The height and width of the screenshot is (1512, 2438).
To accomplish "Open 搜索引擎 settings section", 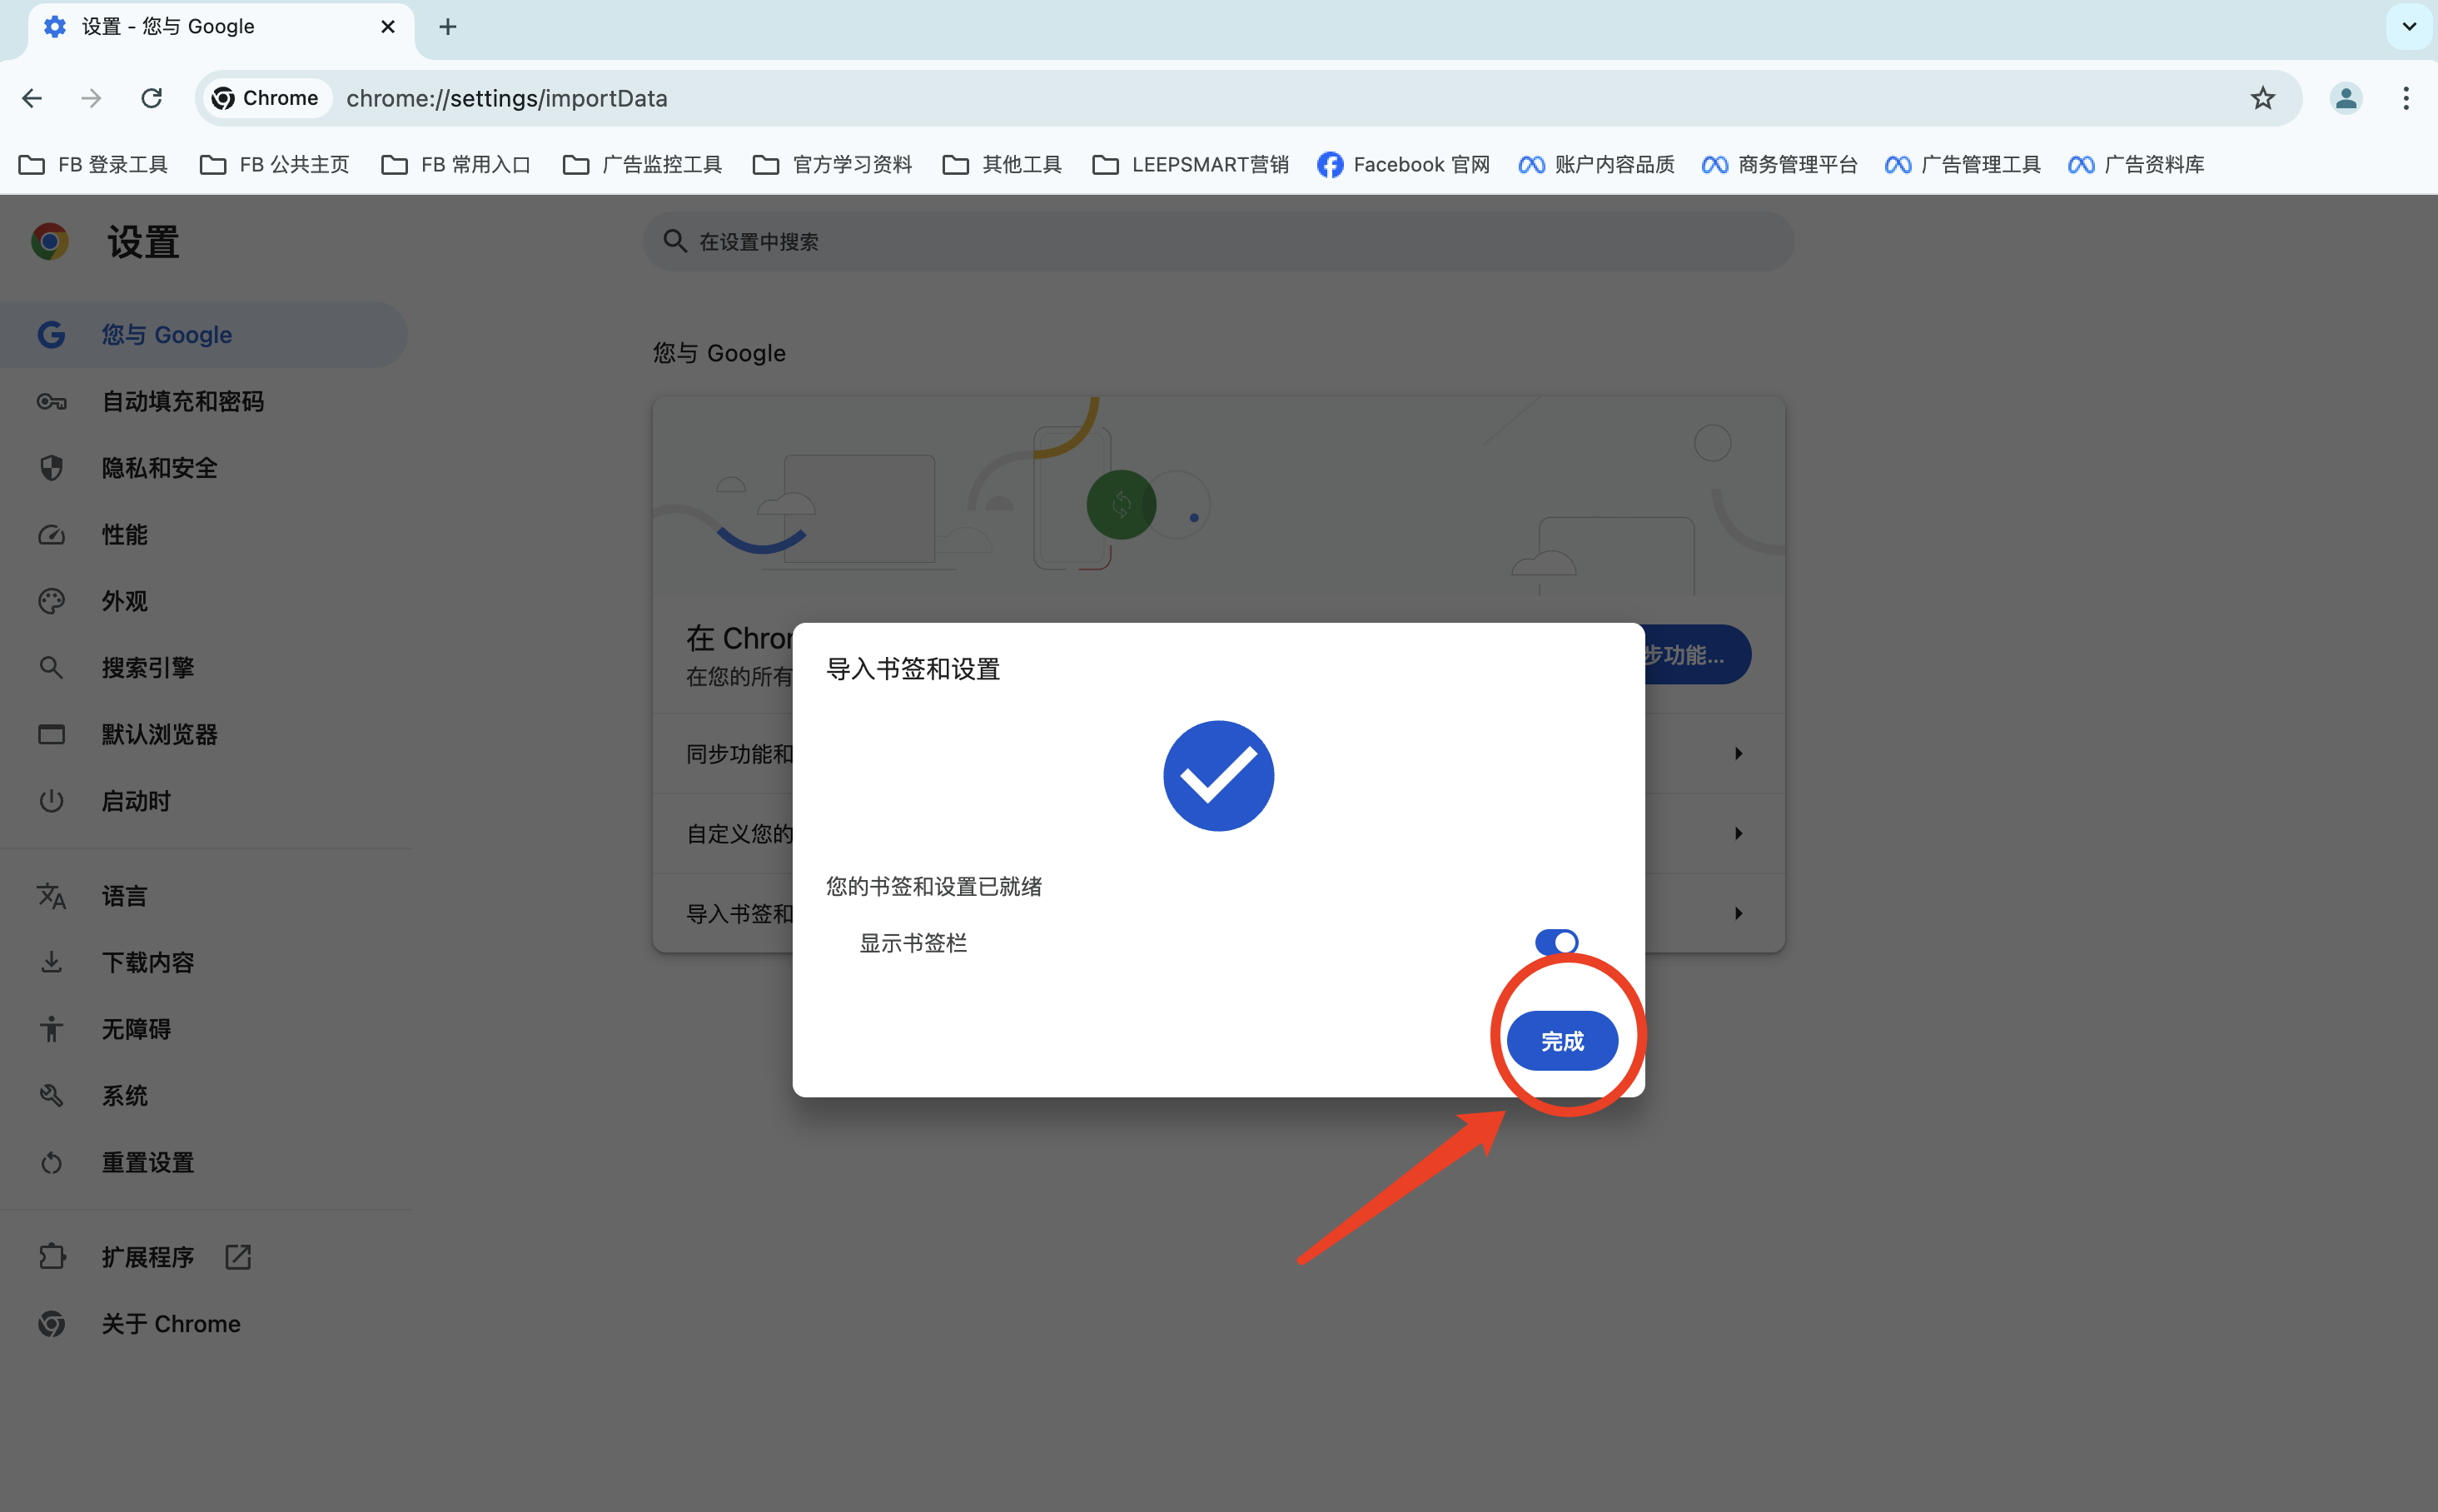I will (x=204, y=667).
